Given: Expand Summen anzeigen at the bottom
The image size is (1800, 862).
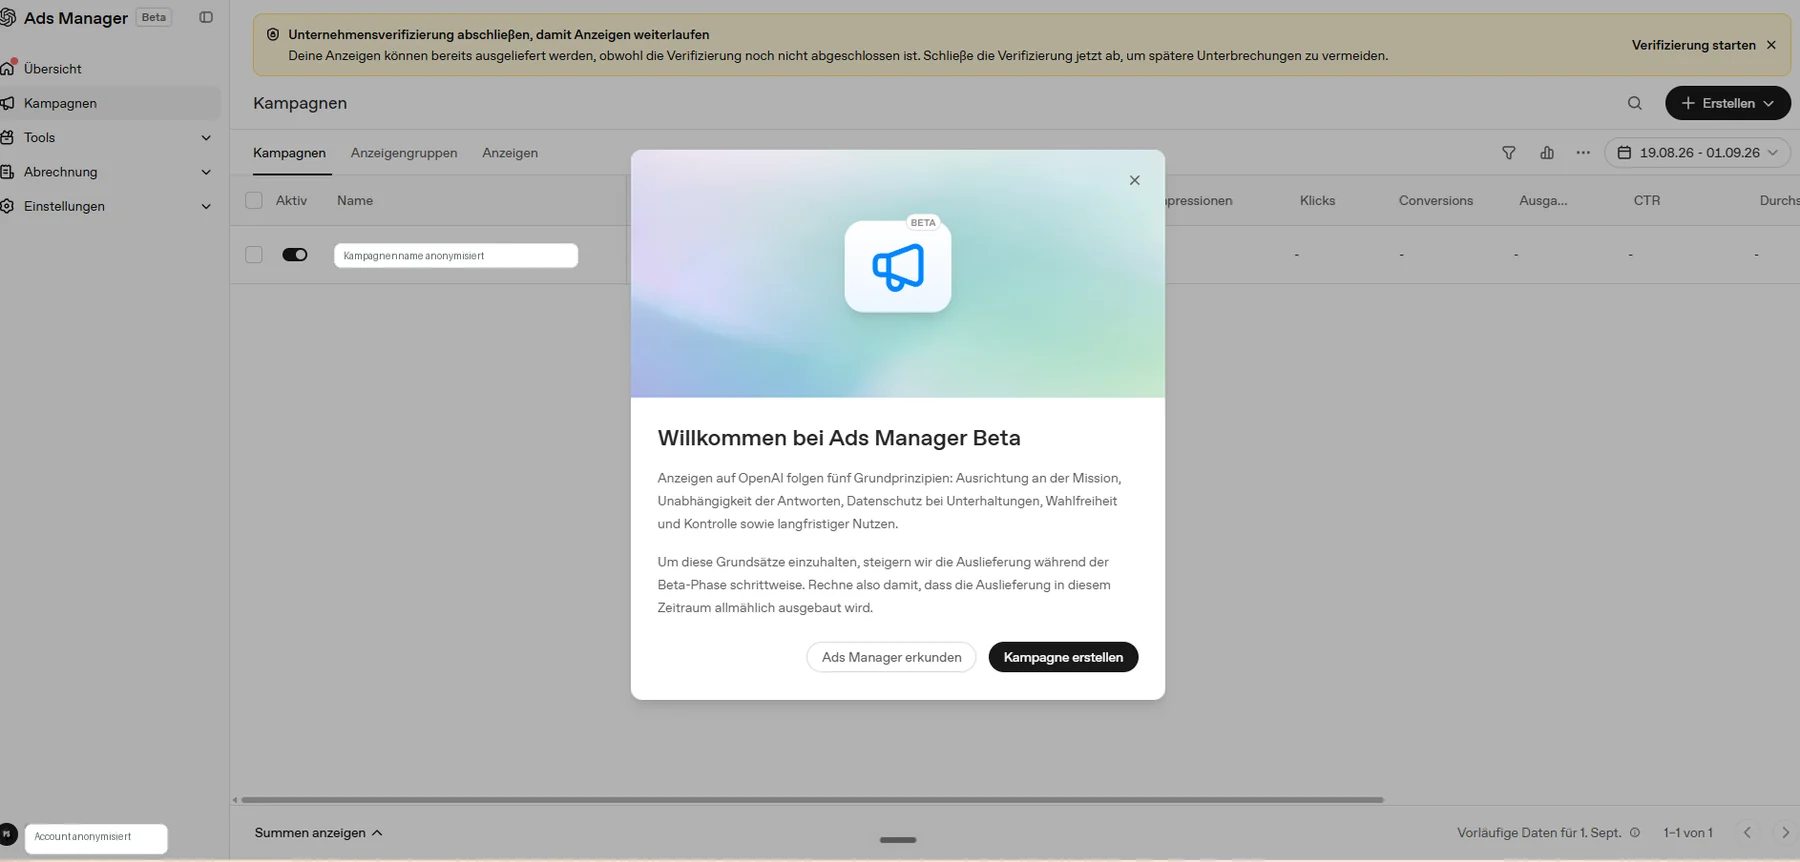Looking at the screenshot, I should [x=318, y=833].
